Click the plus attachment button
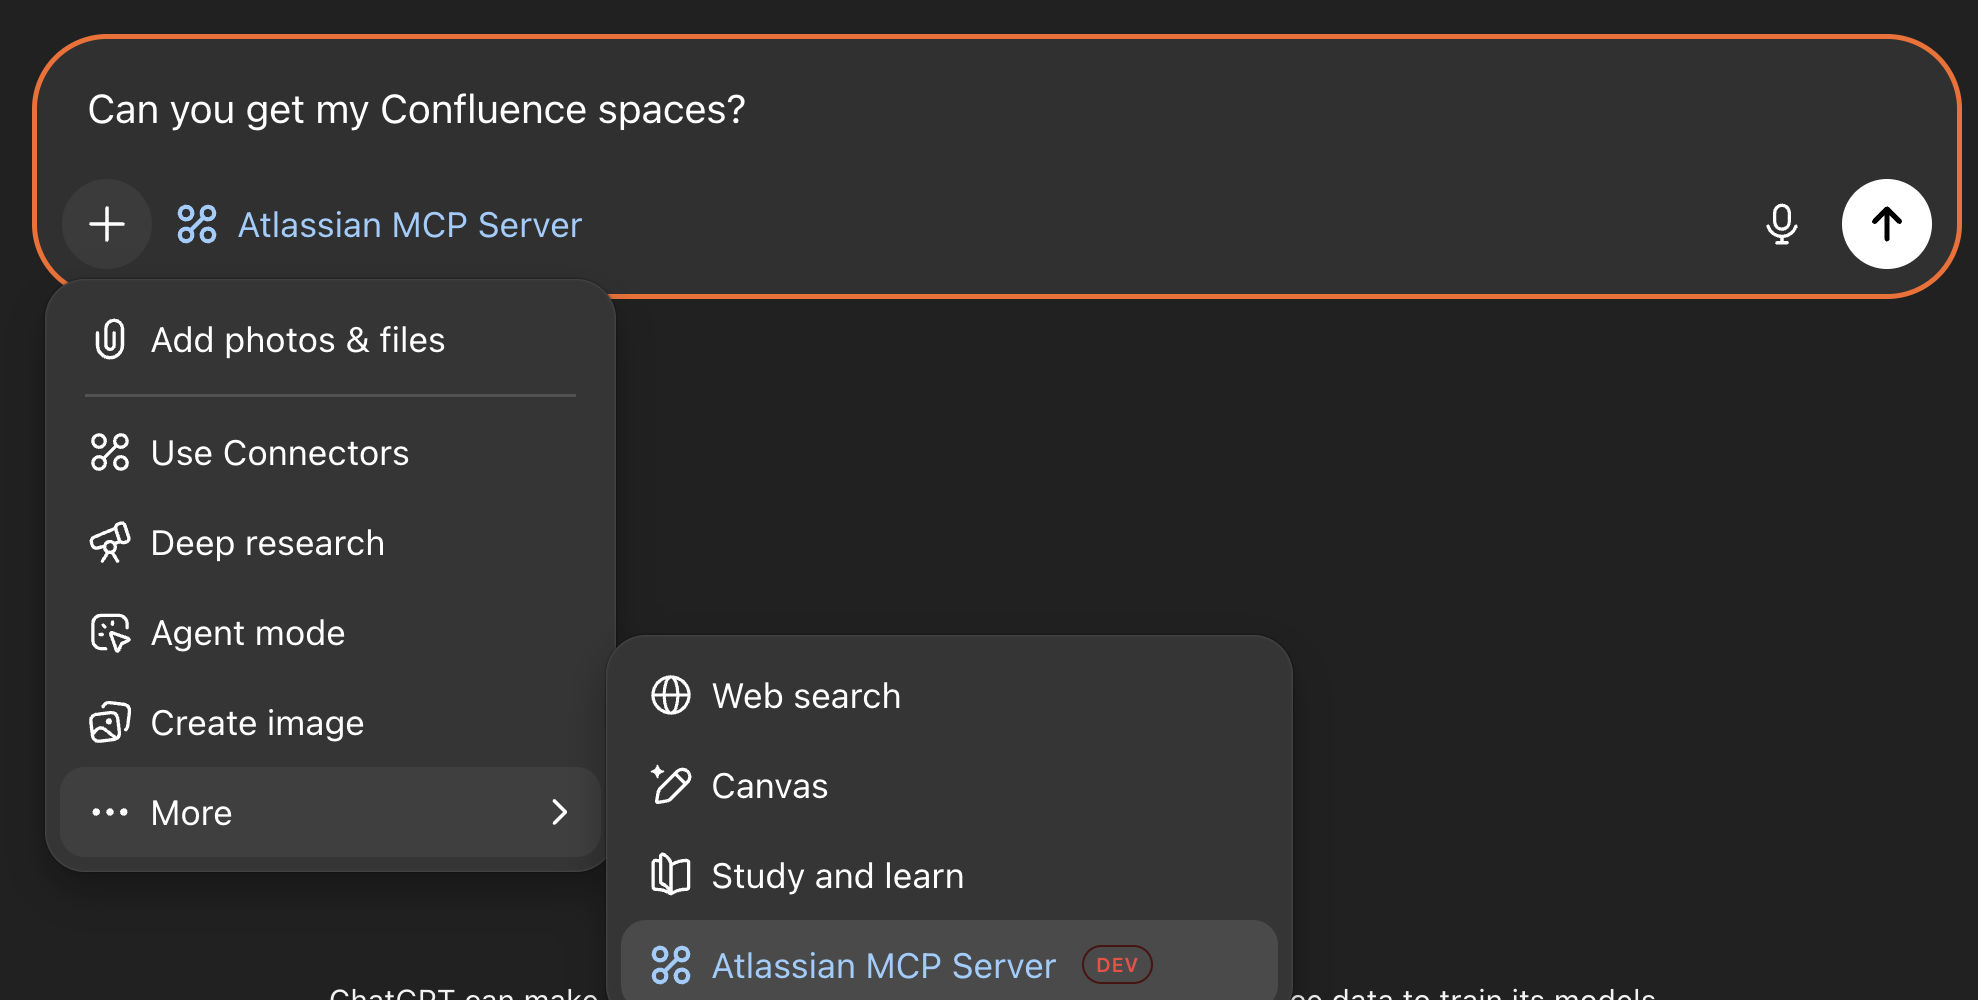The image size is (1978, 1000). point(107,224)
